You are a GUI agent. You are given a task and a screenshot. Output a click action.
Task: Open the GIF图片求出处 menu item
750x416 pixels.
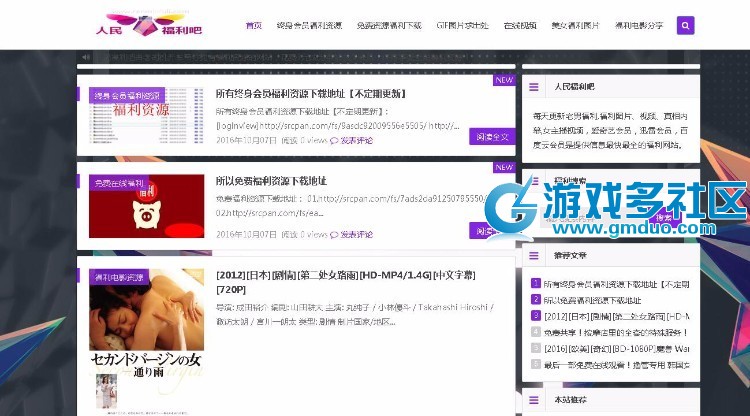[463, 25]
